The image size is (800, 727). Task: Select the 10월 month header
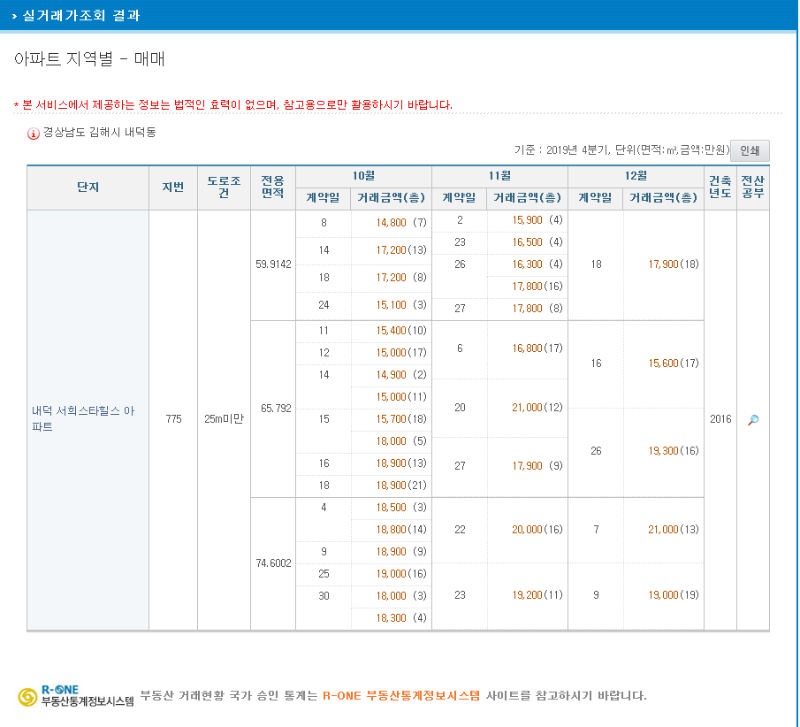click(363, 176)
